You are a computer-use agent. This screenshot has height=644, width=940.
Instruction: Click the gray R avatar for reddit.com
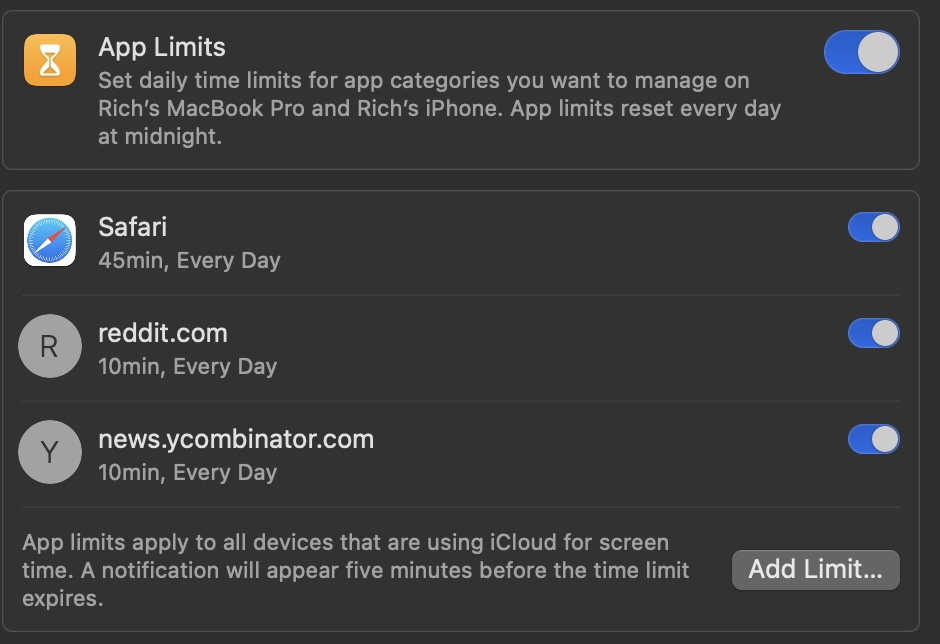(x=50, y=346)
